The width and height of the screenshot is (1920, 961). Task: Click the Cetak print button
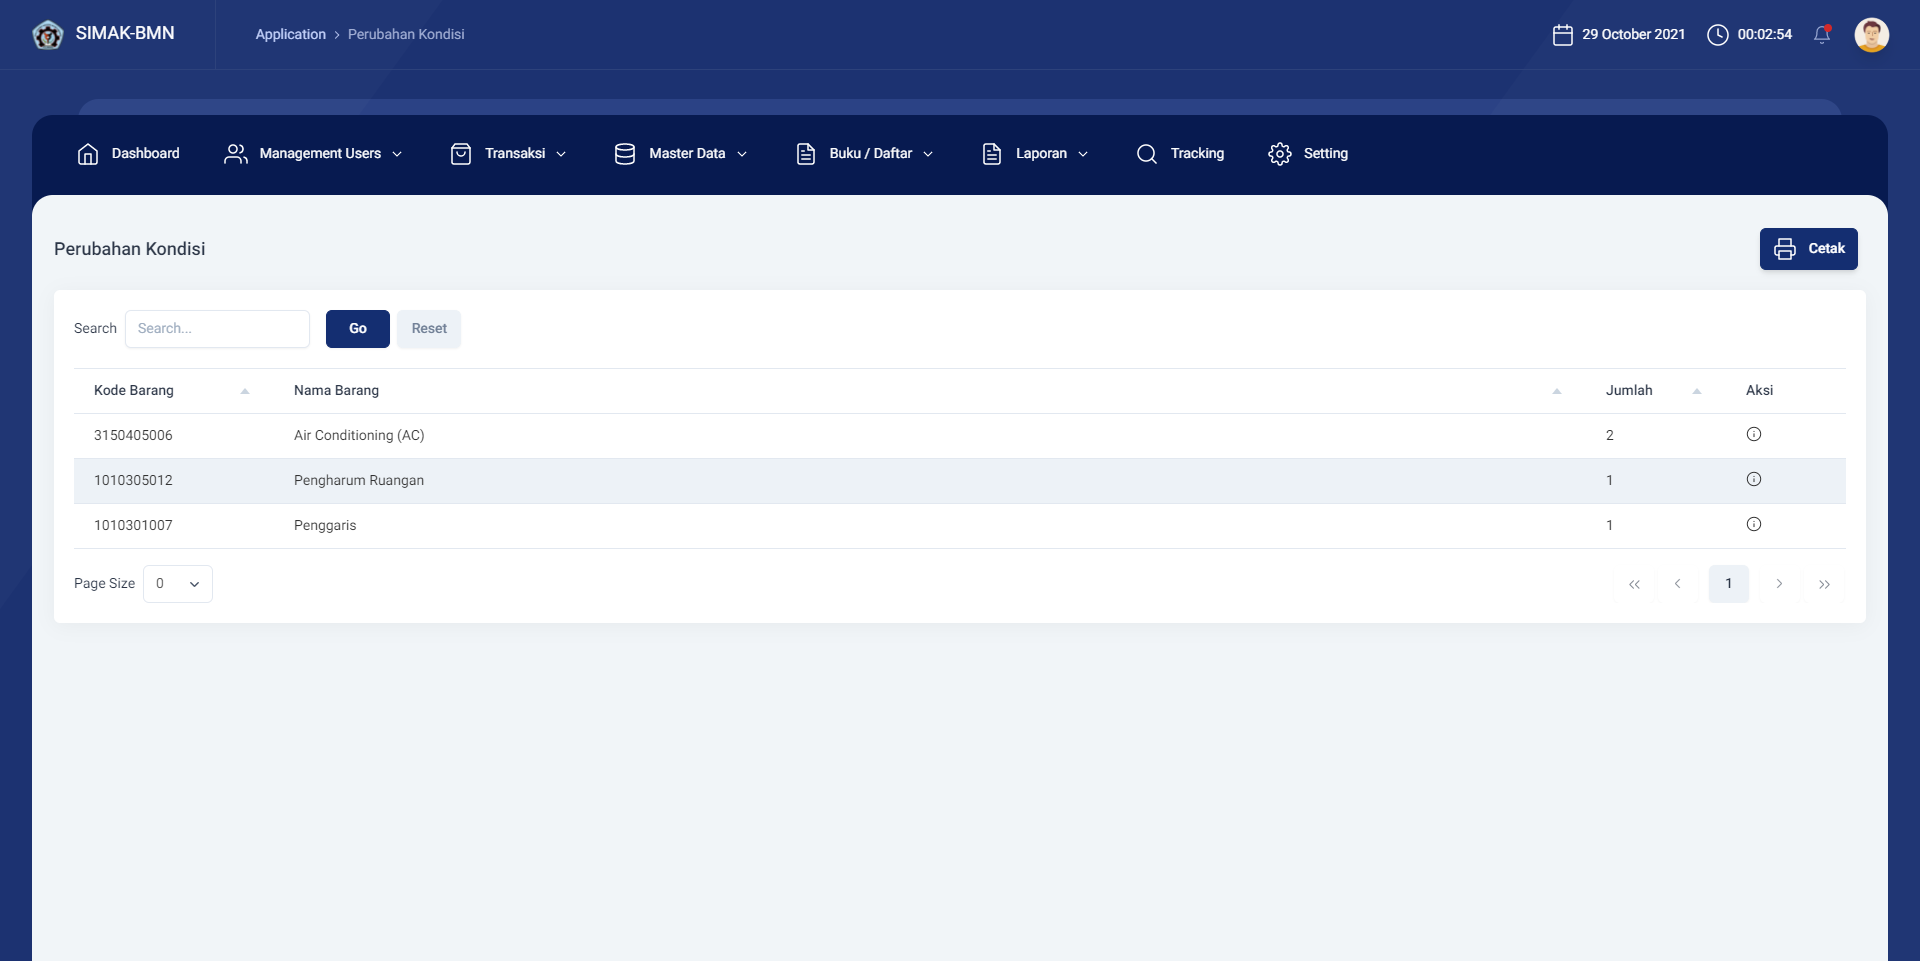pos(1808,249)
